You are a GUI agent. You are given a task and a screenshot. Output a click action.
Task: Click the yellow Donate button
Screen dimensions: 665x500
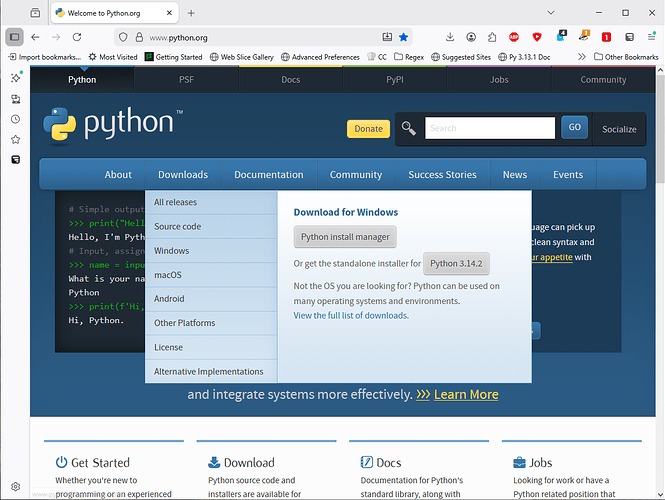(x=369, y=129)
